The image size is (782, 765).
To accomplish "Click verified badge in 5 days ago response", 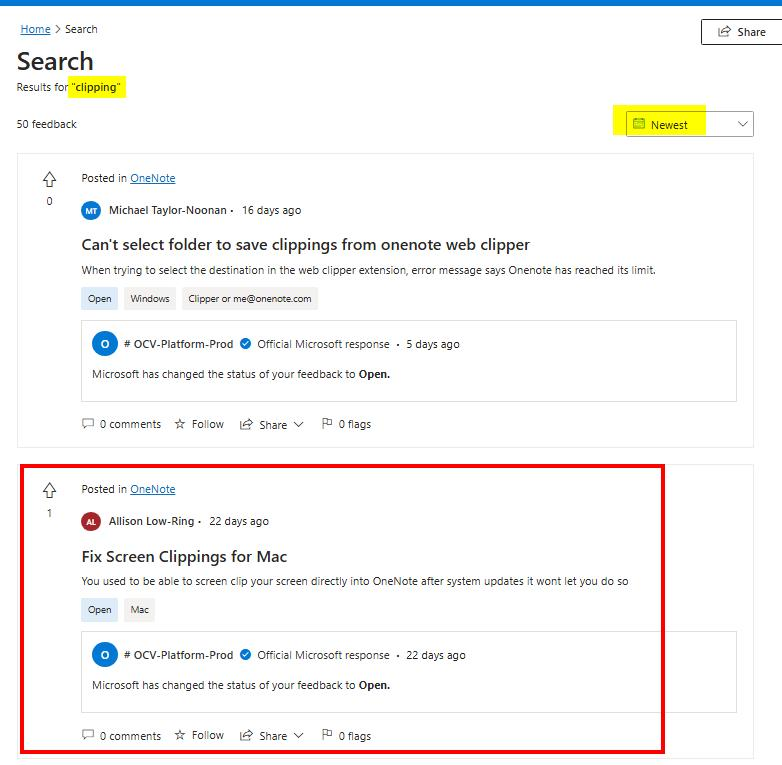I will click(x=245, y=344).
